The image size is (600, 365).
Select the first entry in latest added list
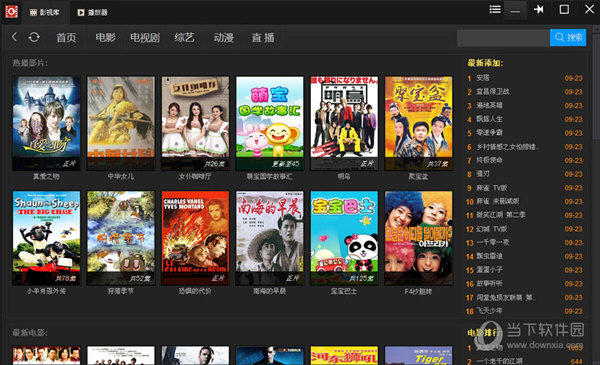(x=525, y=78)
